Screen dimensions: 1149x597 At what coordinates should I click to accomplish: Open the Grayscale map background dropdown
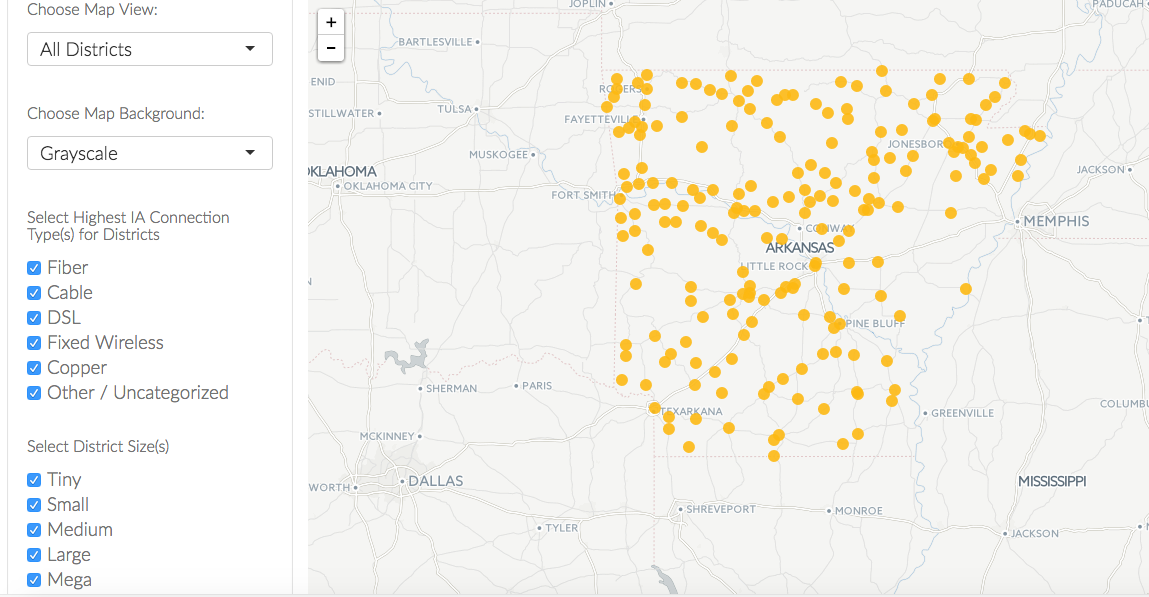pyautogui.click(x=149, y=153)
